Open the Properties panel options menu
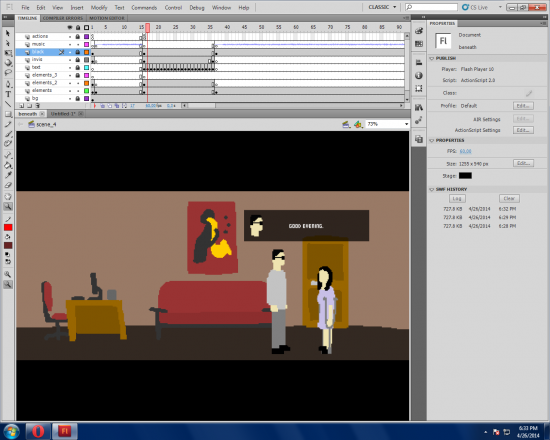 coord(543,23)
